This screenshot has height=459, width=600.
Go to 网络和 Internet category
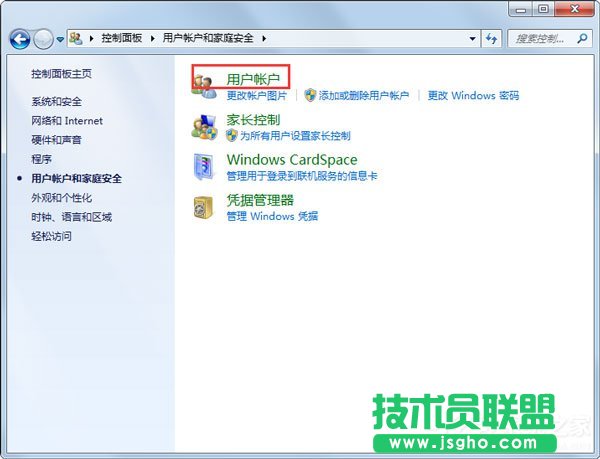click(67, 121)
